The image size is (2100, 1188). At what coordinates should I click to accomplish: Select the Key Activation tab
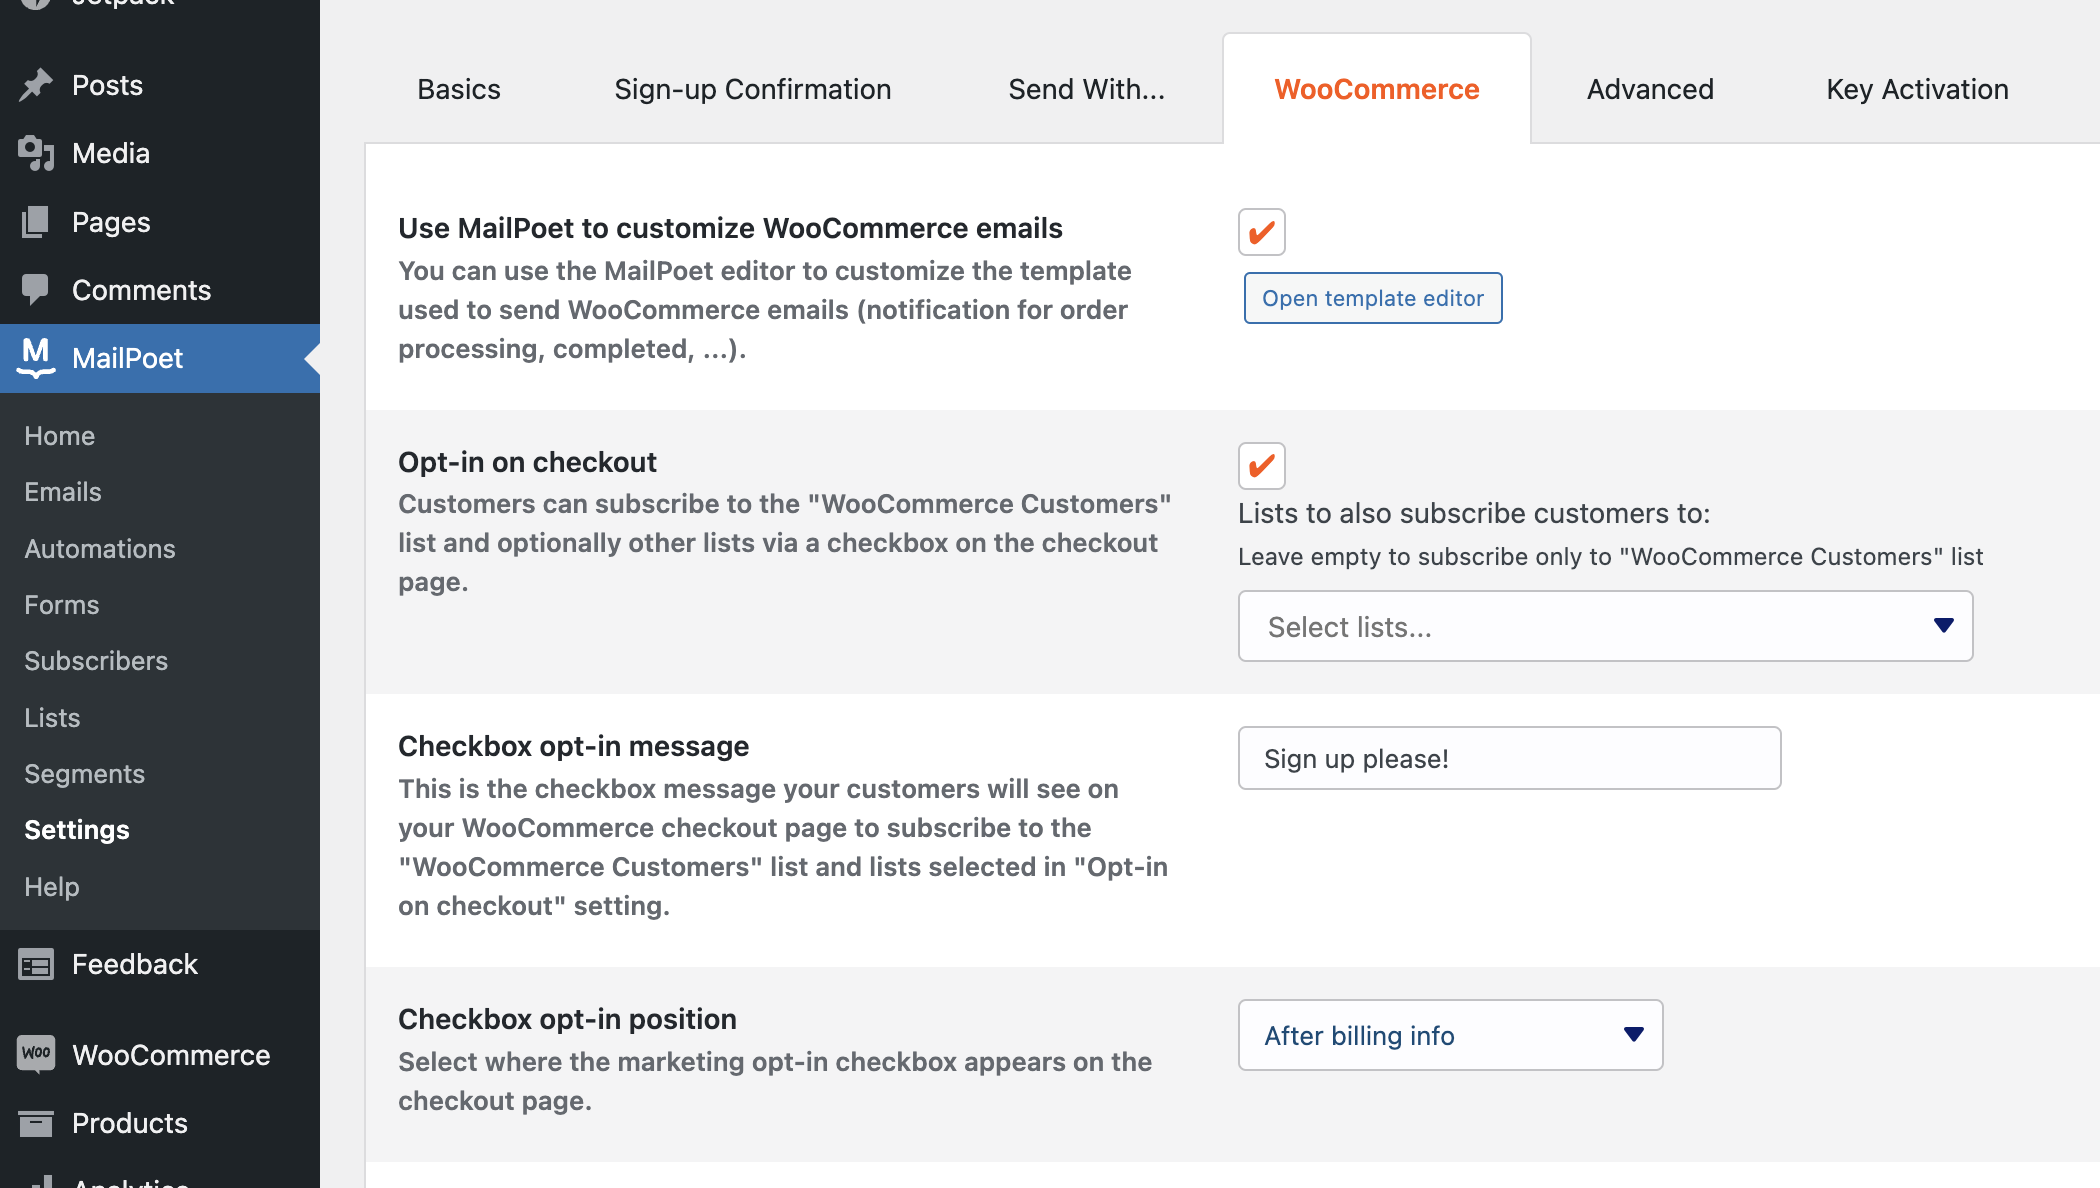1917,89
